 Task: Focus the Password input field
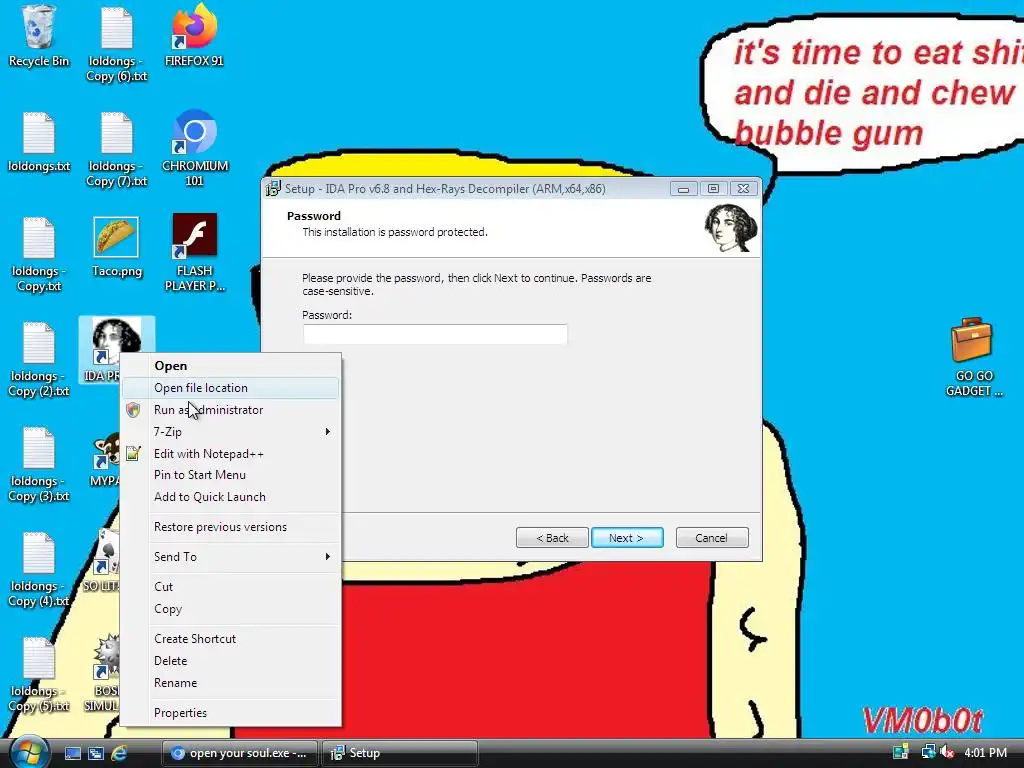pyautogui.click(x=435, y=334)
